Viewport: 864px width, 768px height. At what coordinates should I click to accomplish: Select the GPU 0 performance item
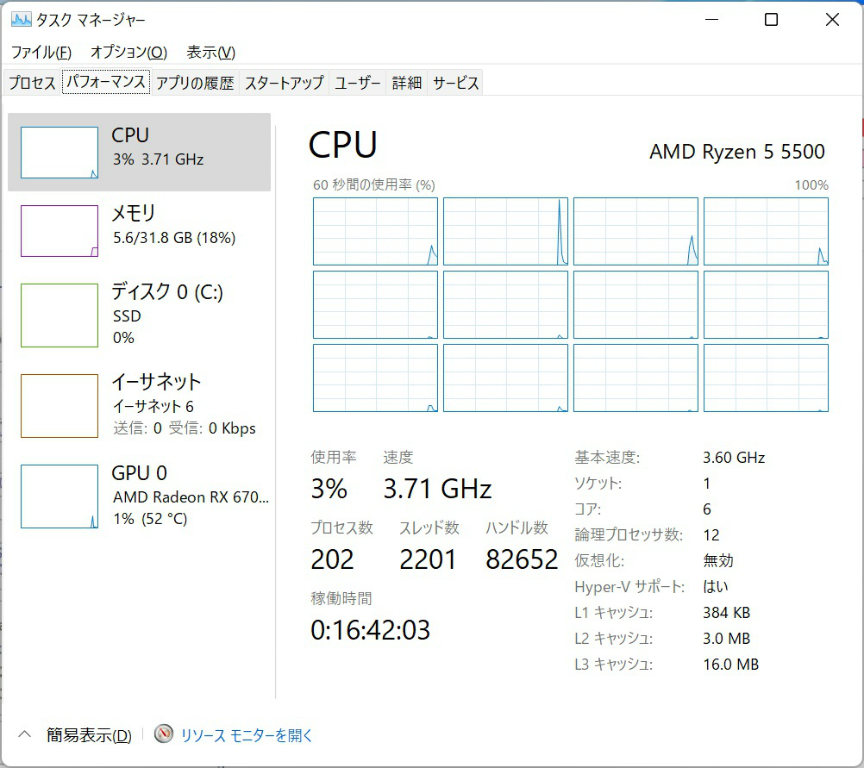140,495
